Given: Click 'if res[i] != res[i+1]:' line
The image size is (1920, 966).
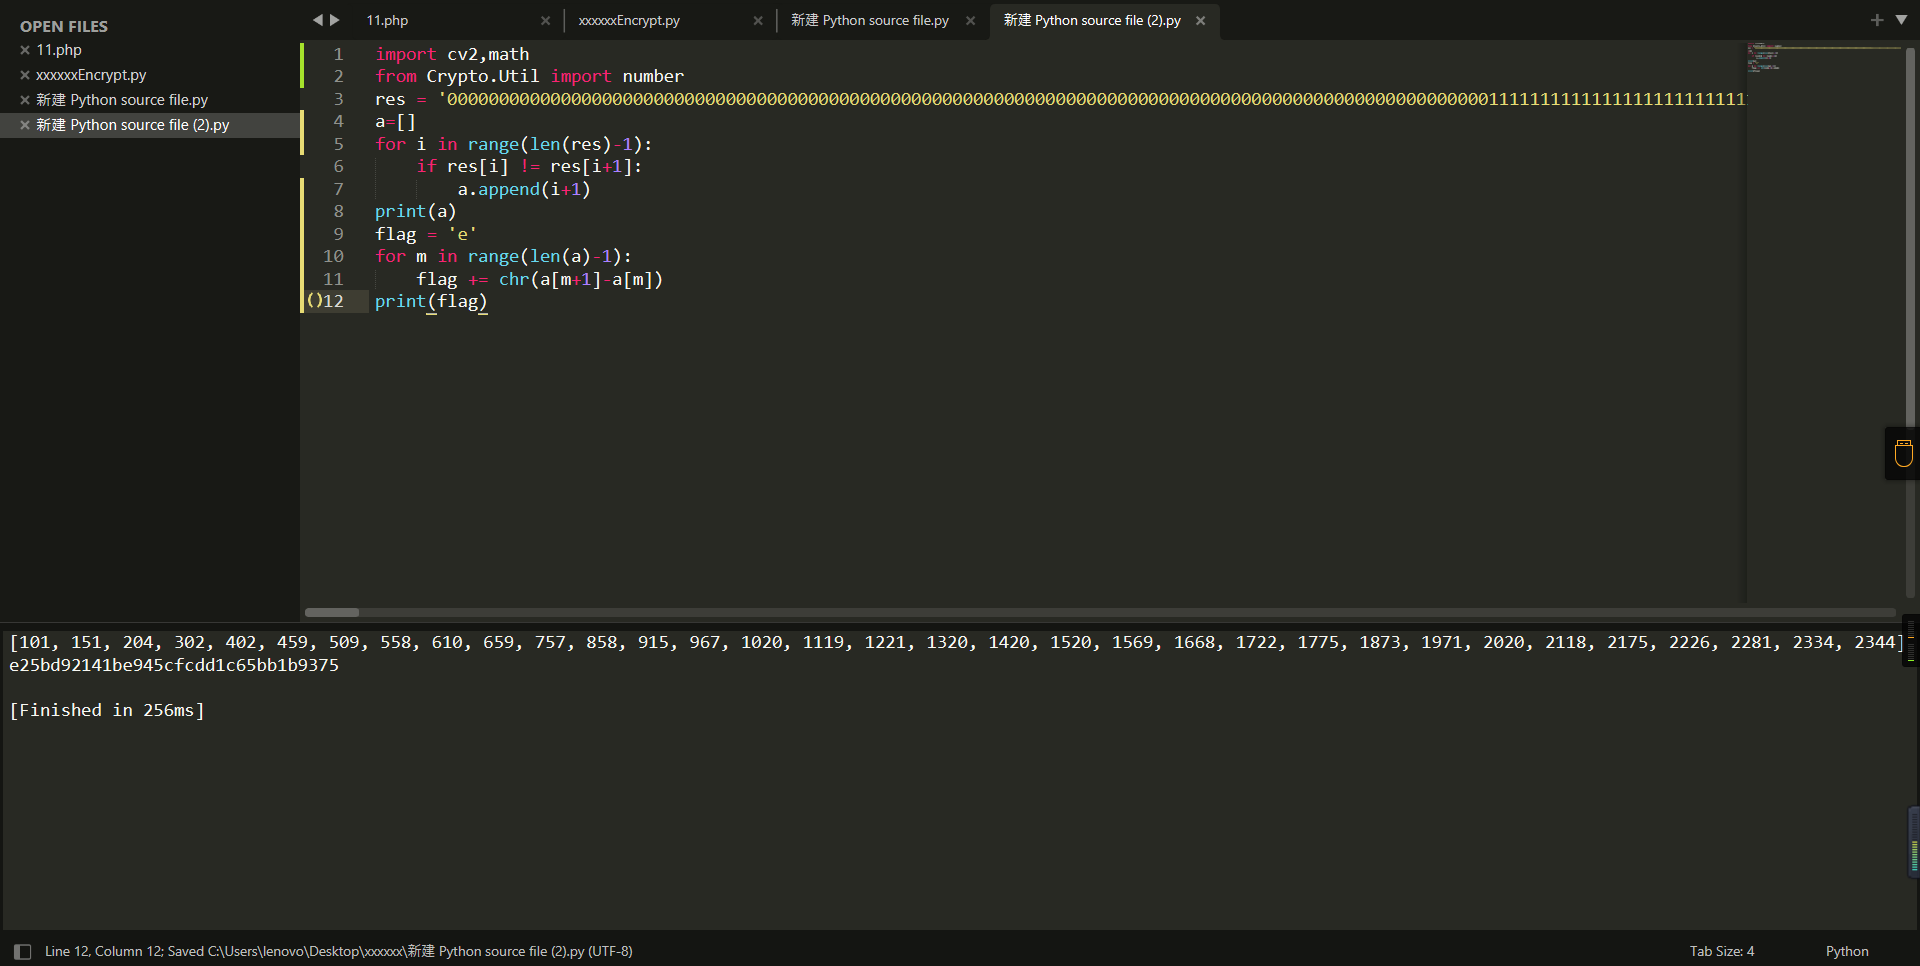Looking at the screenshot, I should [x=529, y=166].
